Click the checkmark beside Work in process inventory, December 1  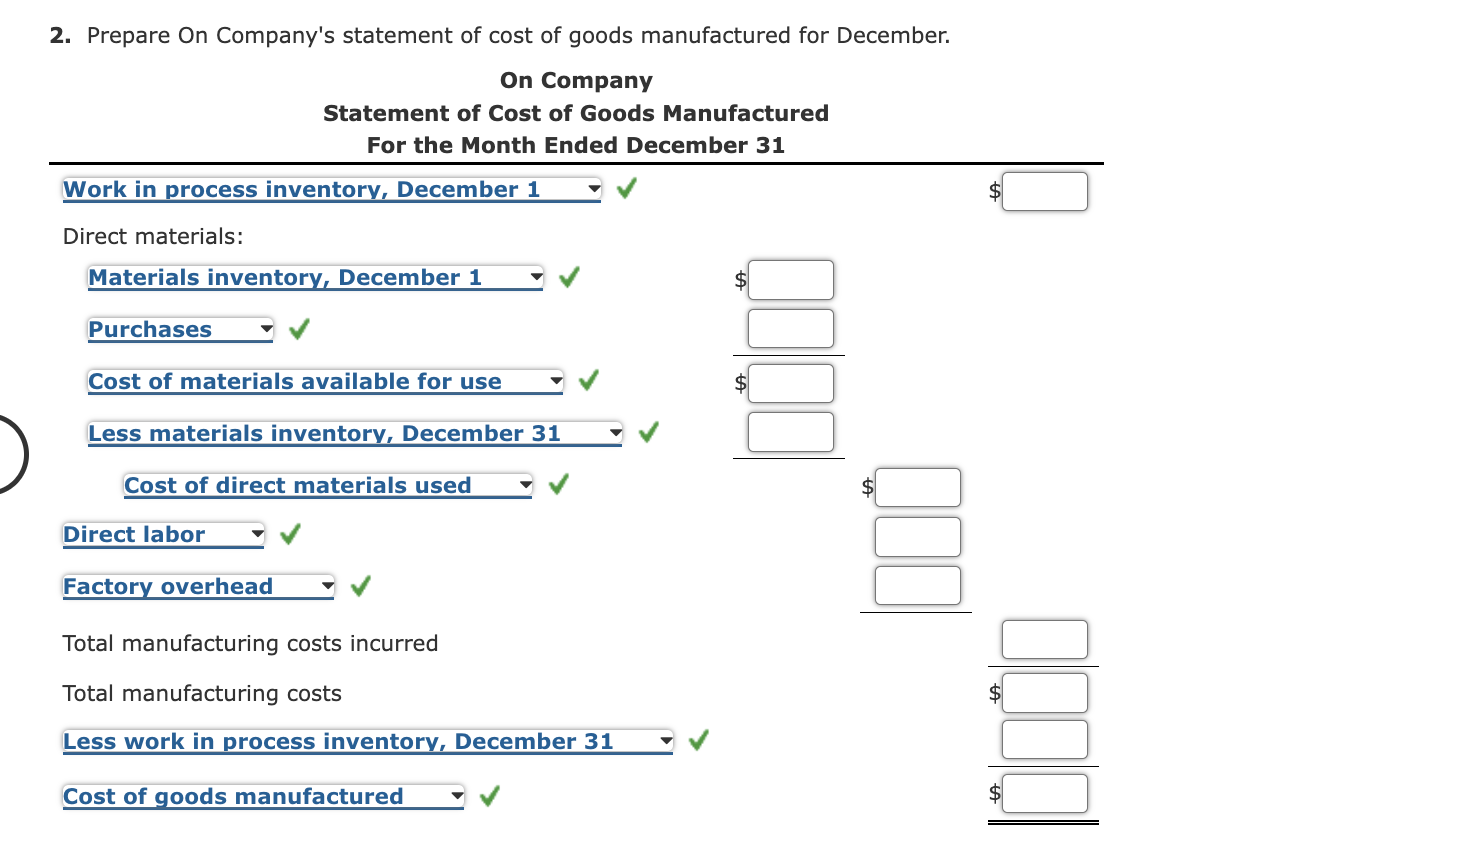[x=626, y=187]
